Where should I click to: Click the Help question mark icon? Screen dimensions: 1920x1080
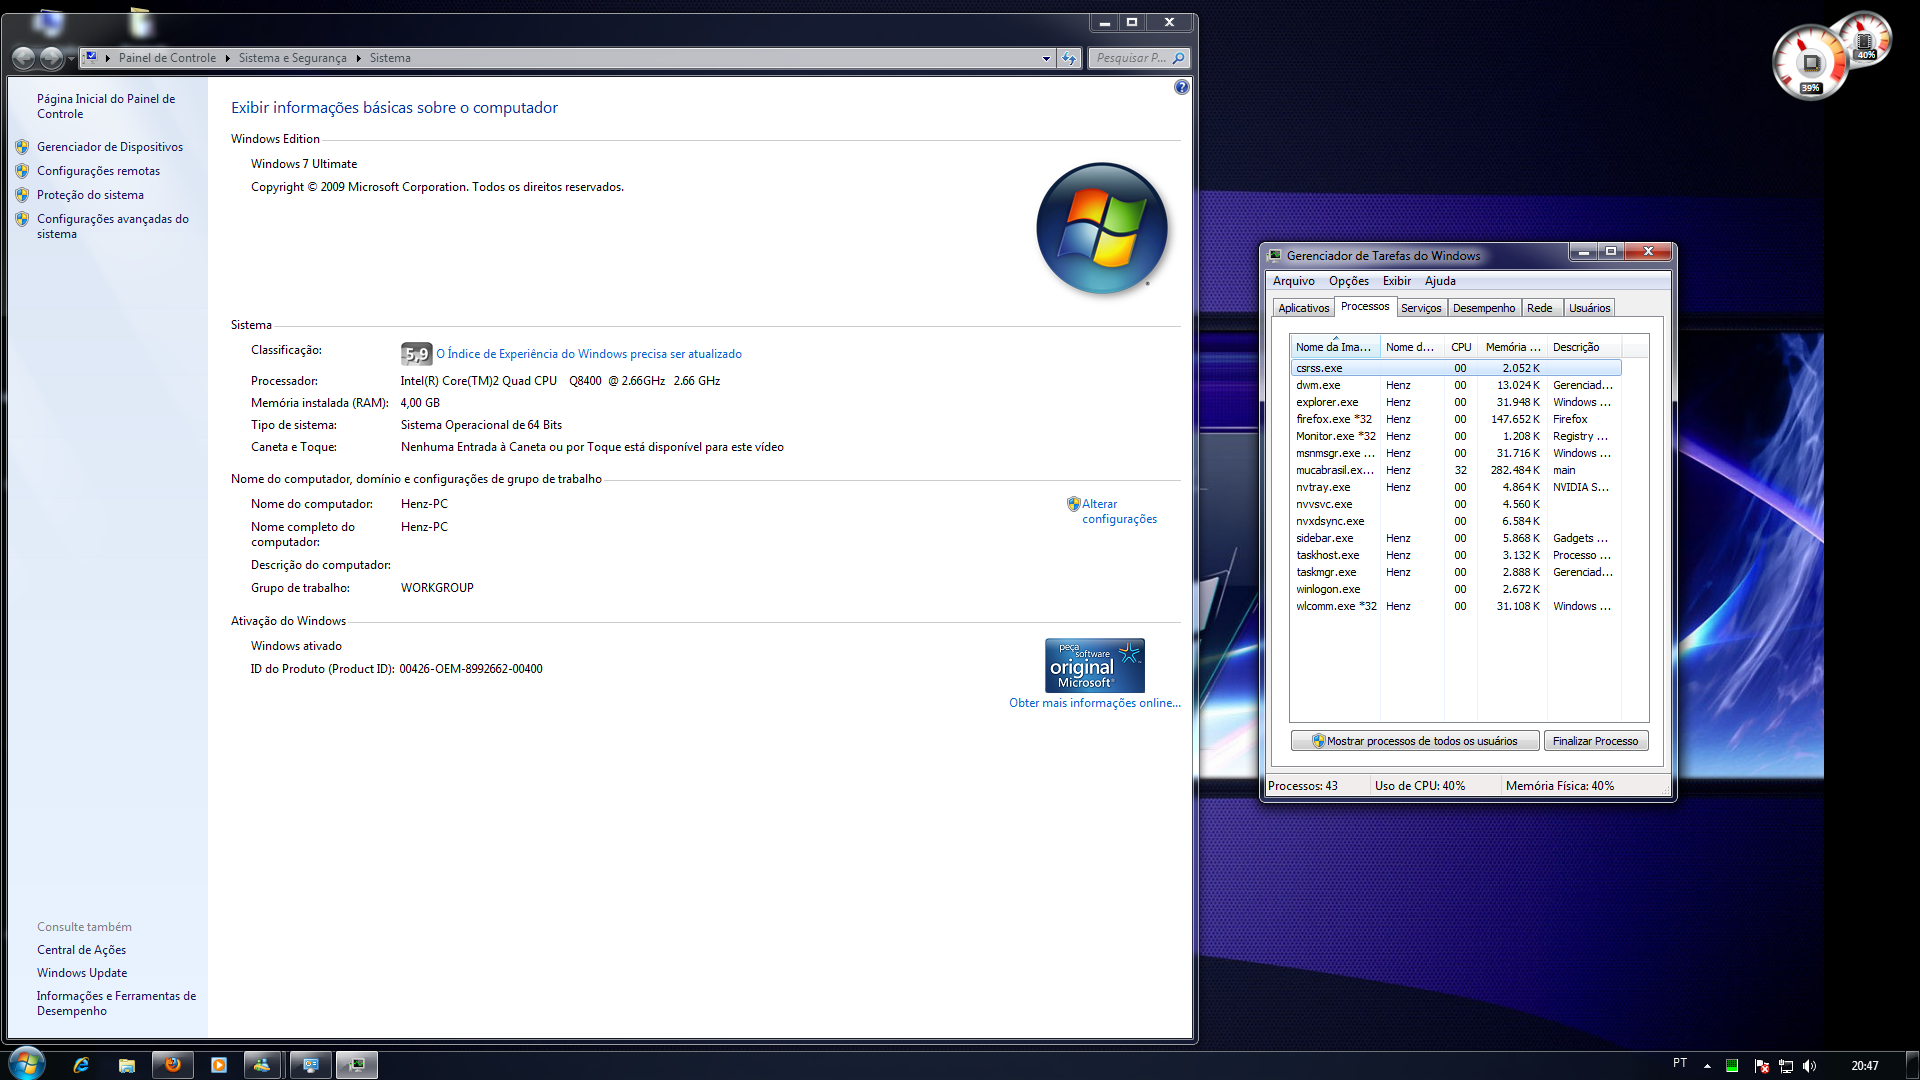click(1181, 88)
